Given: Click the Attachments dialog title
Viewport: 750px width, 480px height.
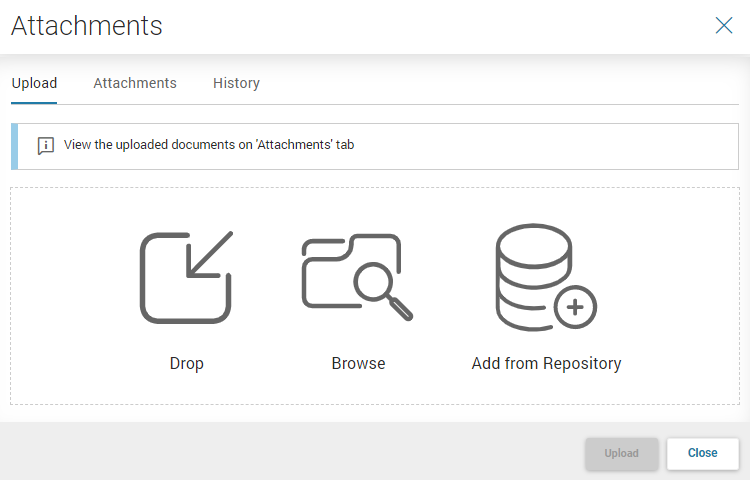Looking at the screenshot, I should point(87,26).
